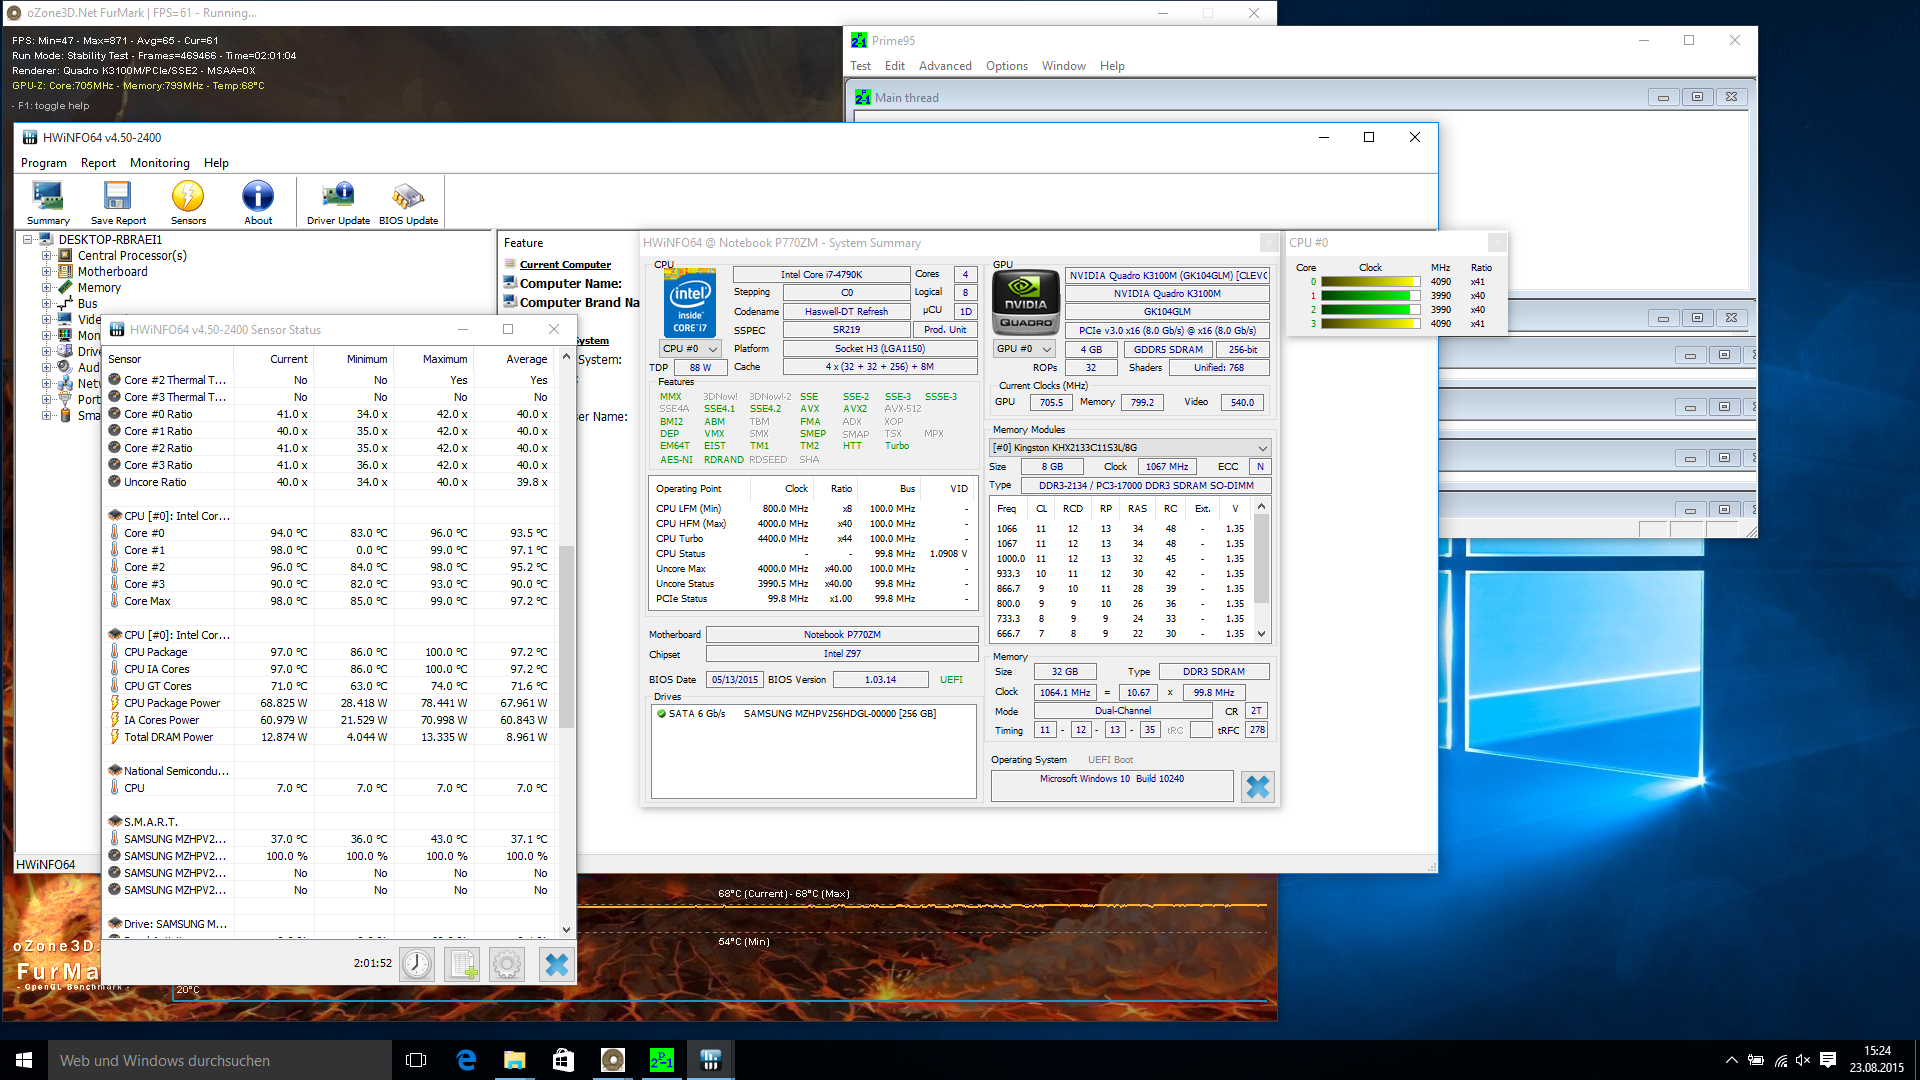Expand Central Processor(s) tree node
Screen dimensions: 1920x1080
(46, 256)
